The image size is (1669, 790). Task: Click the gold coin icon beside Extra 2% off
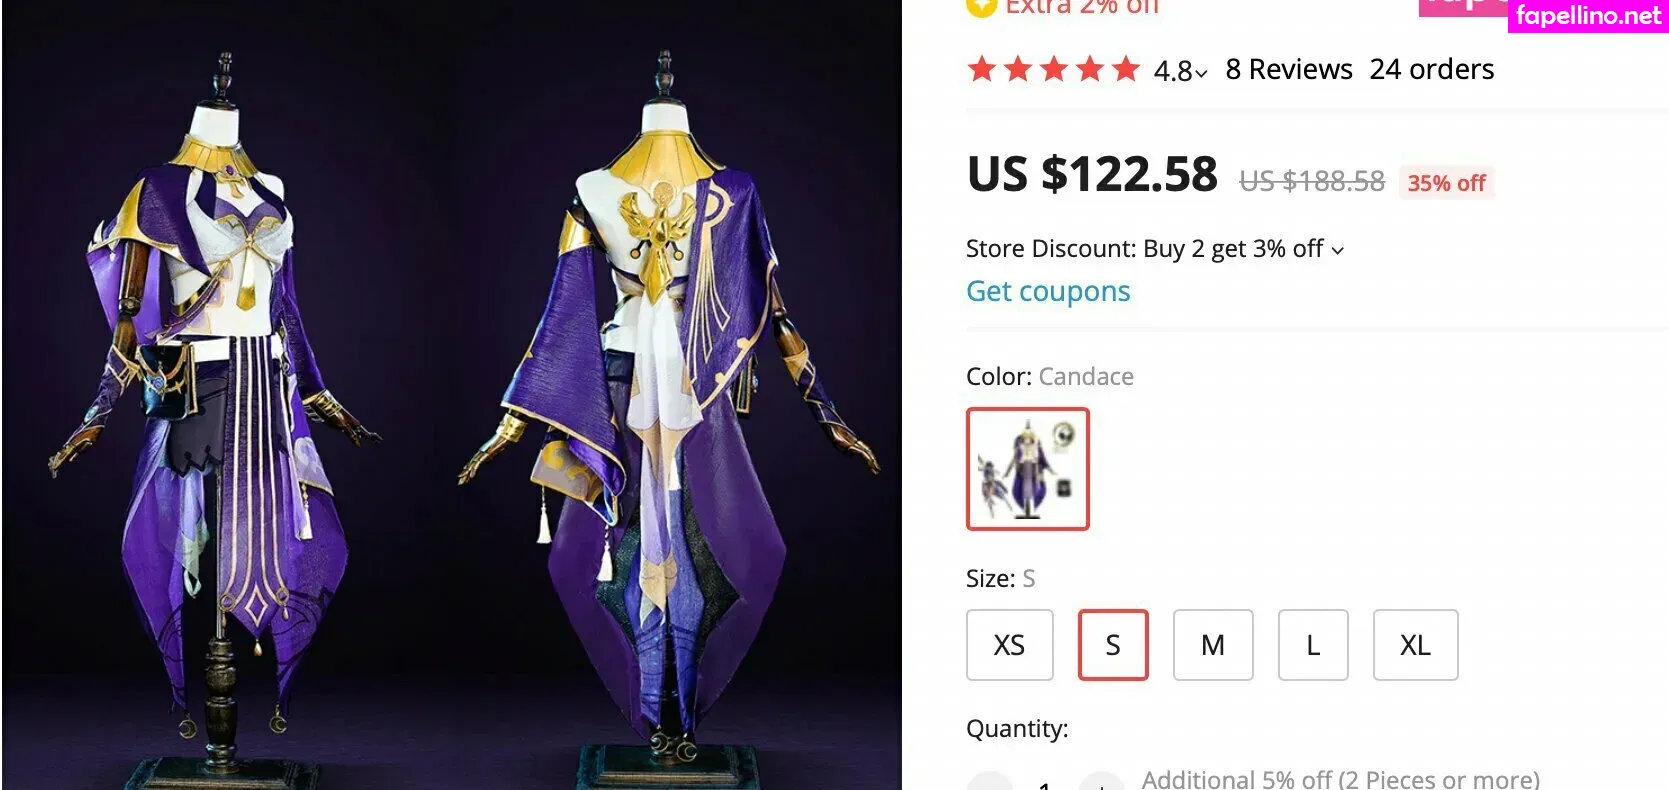pyautogui.click(x=981, y=6)
